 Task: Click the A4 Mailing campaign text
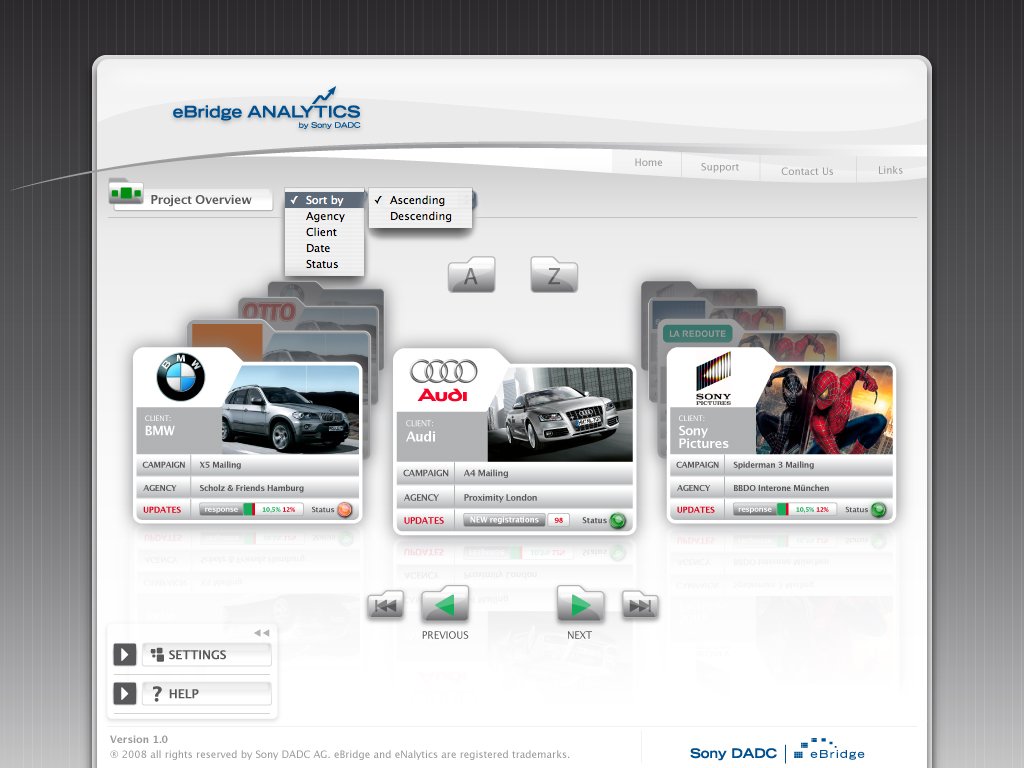point(486,473)
